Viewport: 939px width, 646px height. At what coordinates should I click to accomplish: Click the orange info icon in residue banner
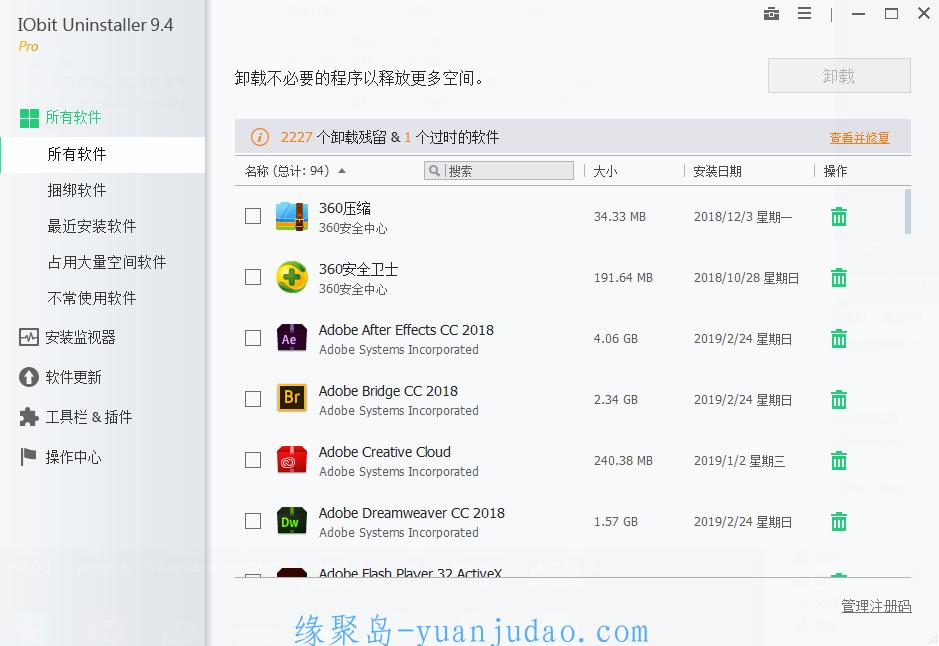[259, 137]
